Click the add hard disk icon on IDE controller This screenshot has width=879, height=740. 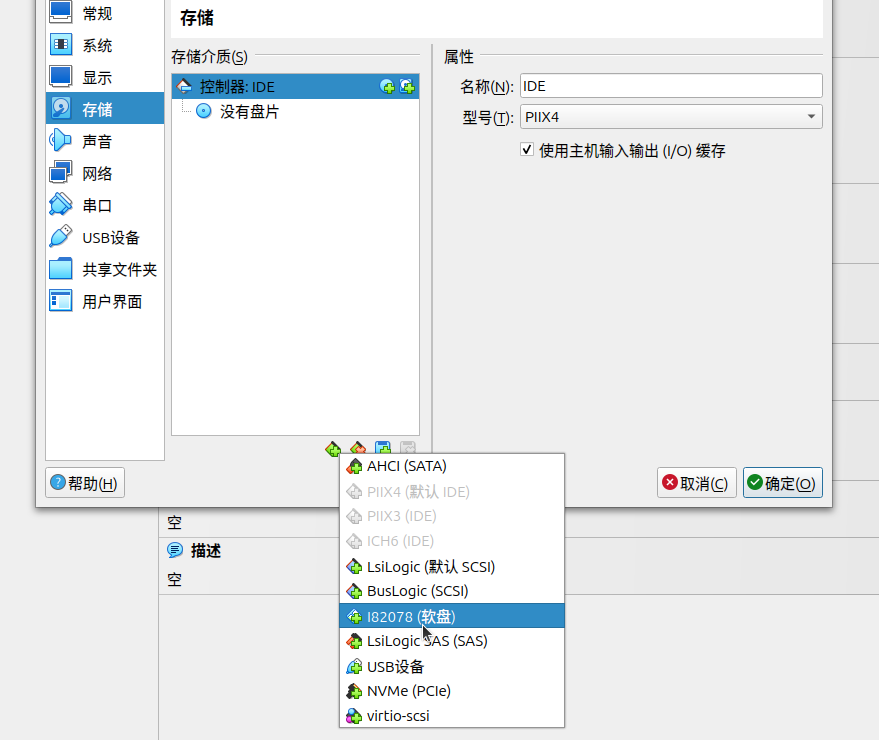pos(407,87)
